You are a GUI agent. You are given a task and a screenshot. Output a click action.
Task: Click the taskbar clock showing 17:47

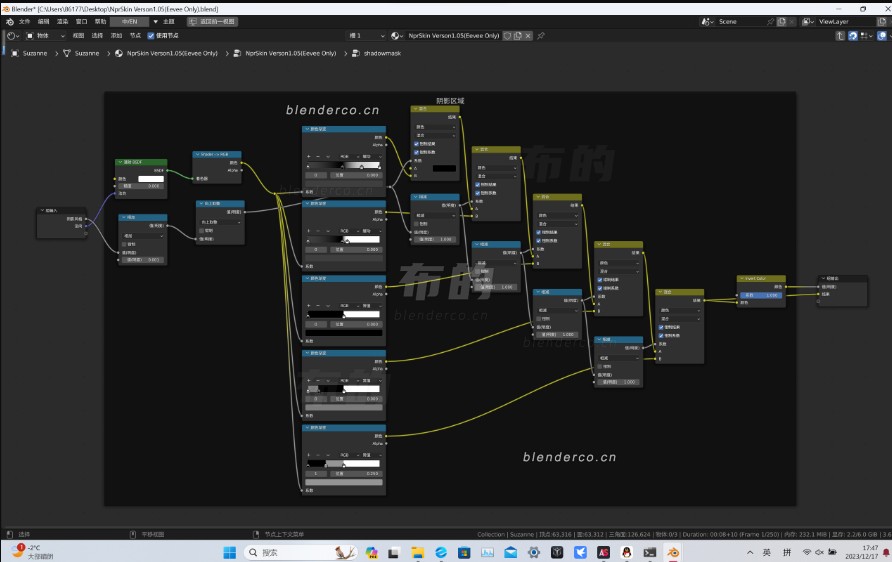(x=861, y=552)
